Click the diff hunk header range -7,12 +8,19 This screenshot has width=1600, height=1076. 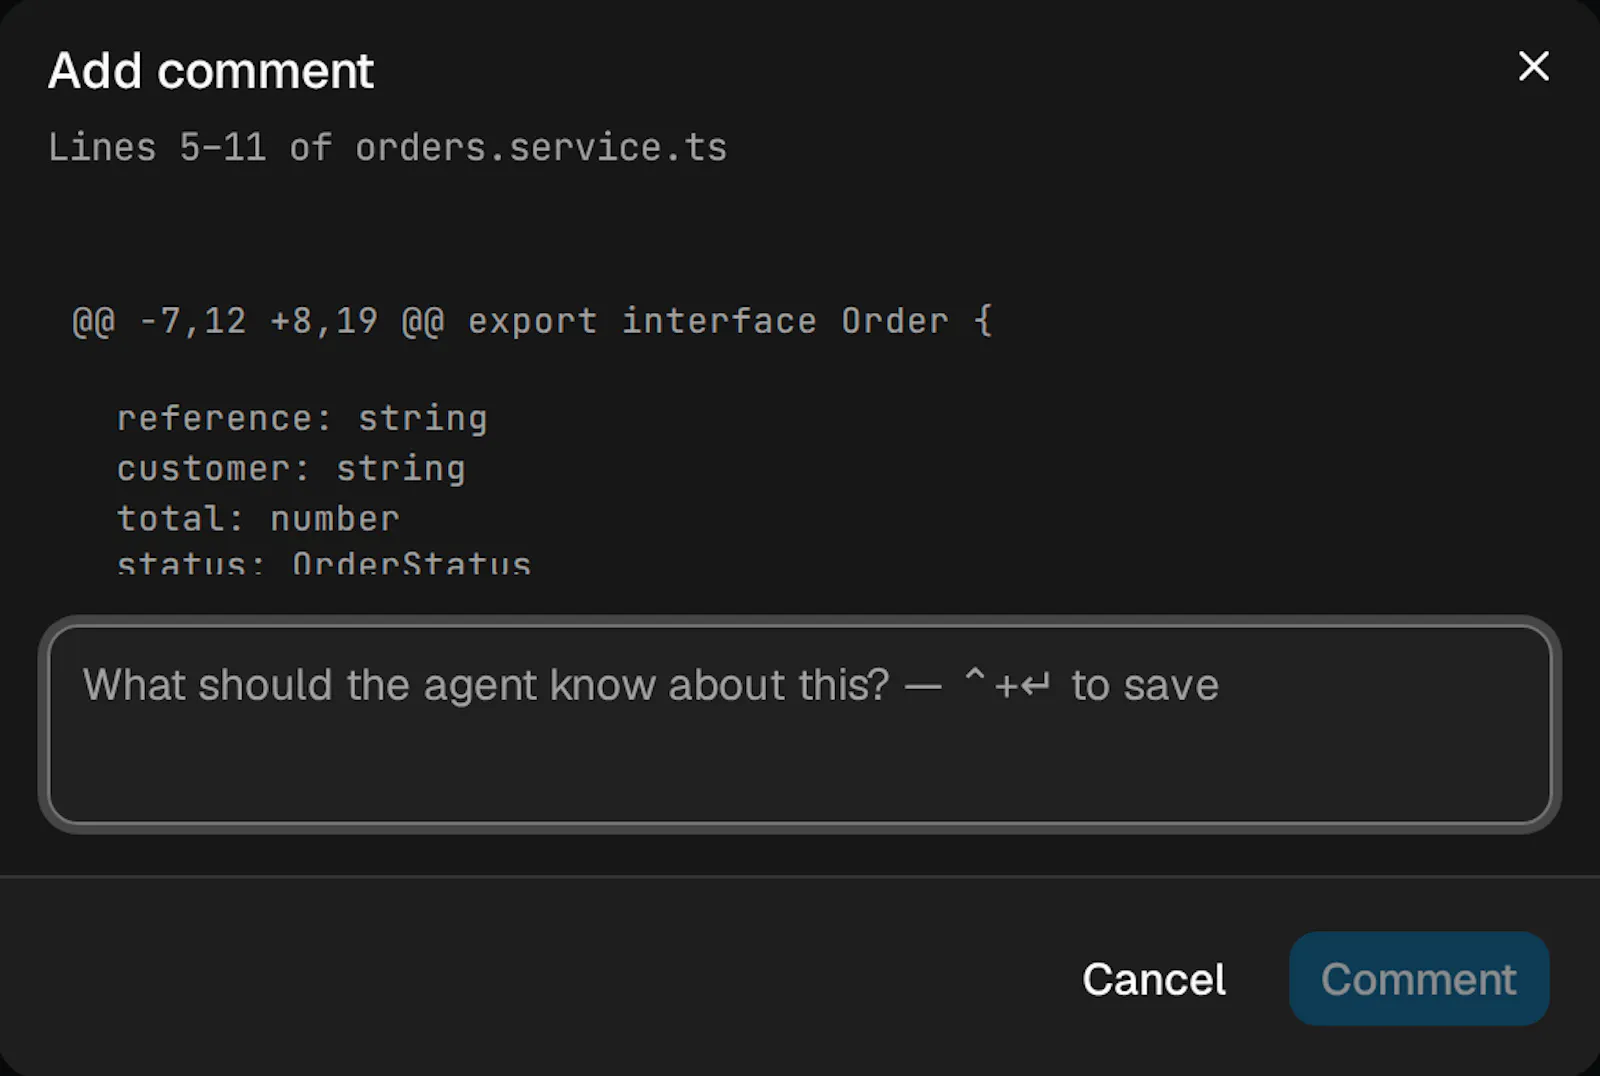[258, 321]
